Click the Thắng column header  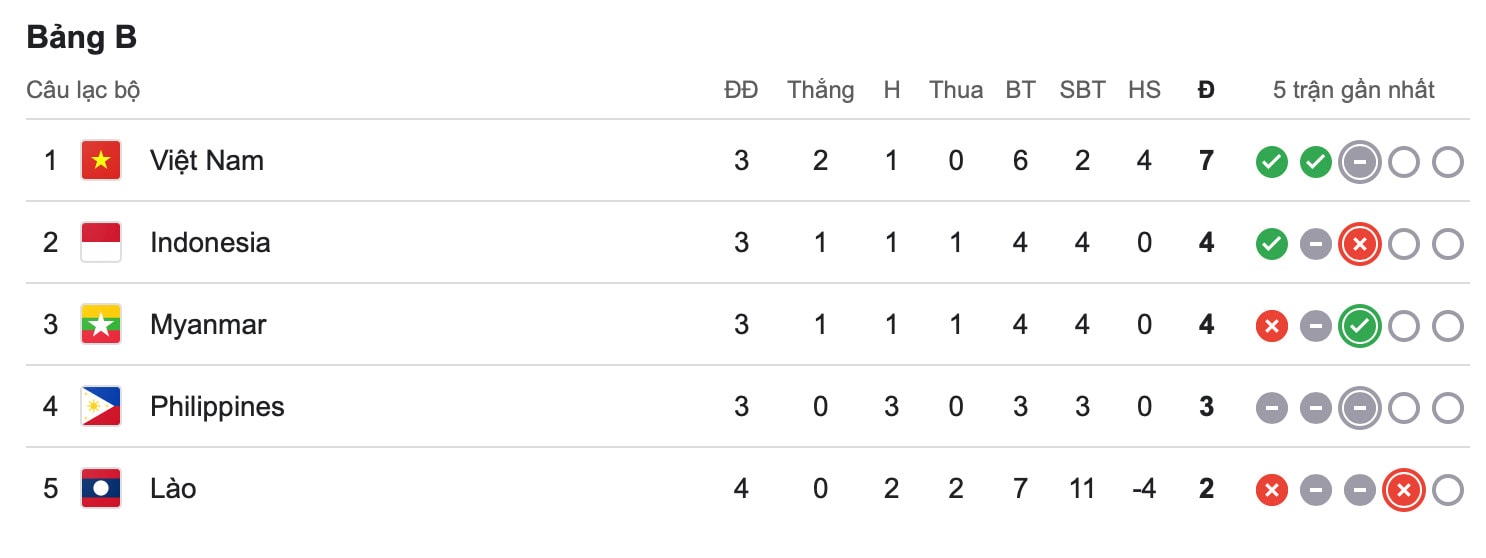click(821, 90)
